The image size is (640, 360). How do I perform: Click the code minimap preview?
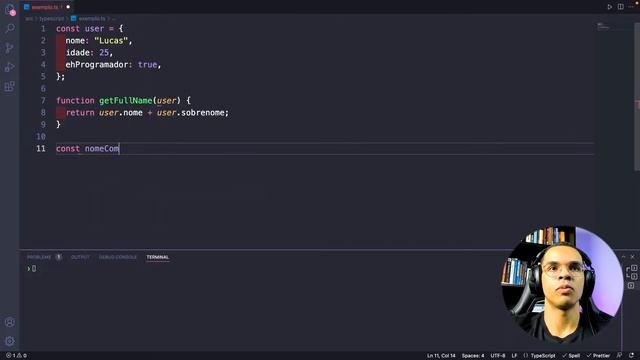[603, 27]
